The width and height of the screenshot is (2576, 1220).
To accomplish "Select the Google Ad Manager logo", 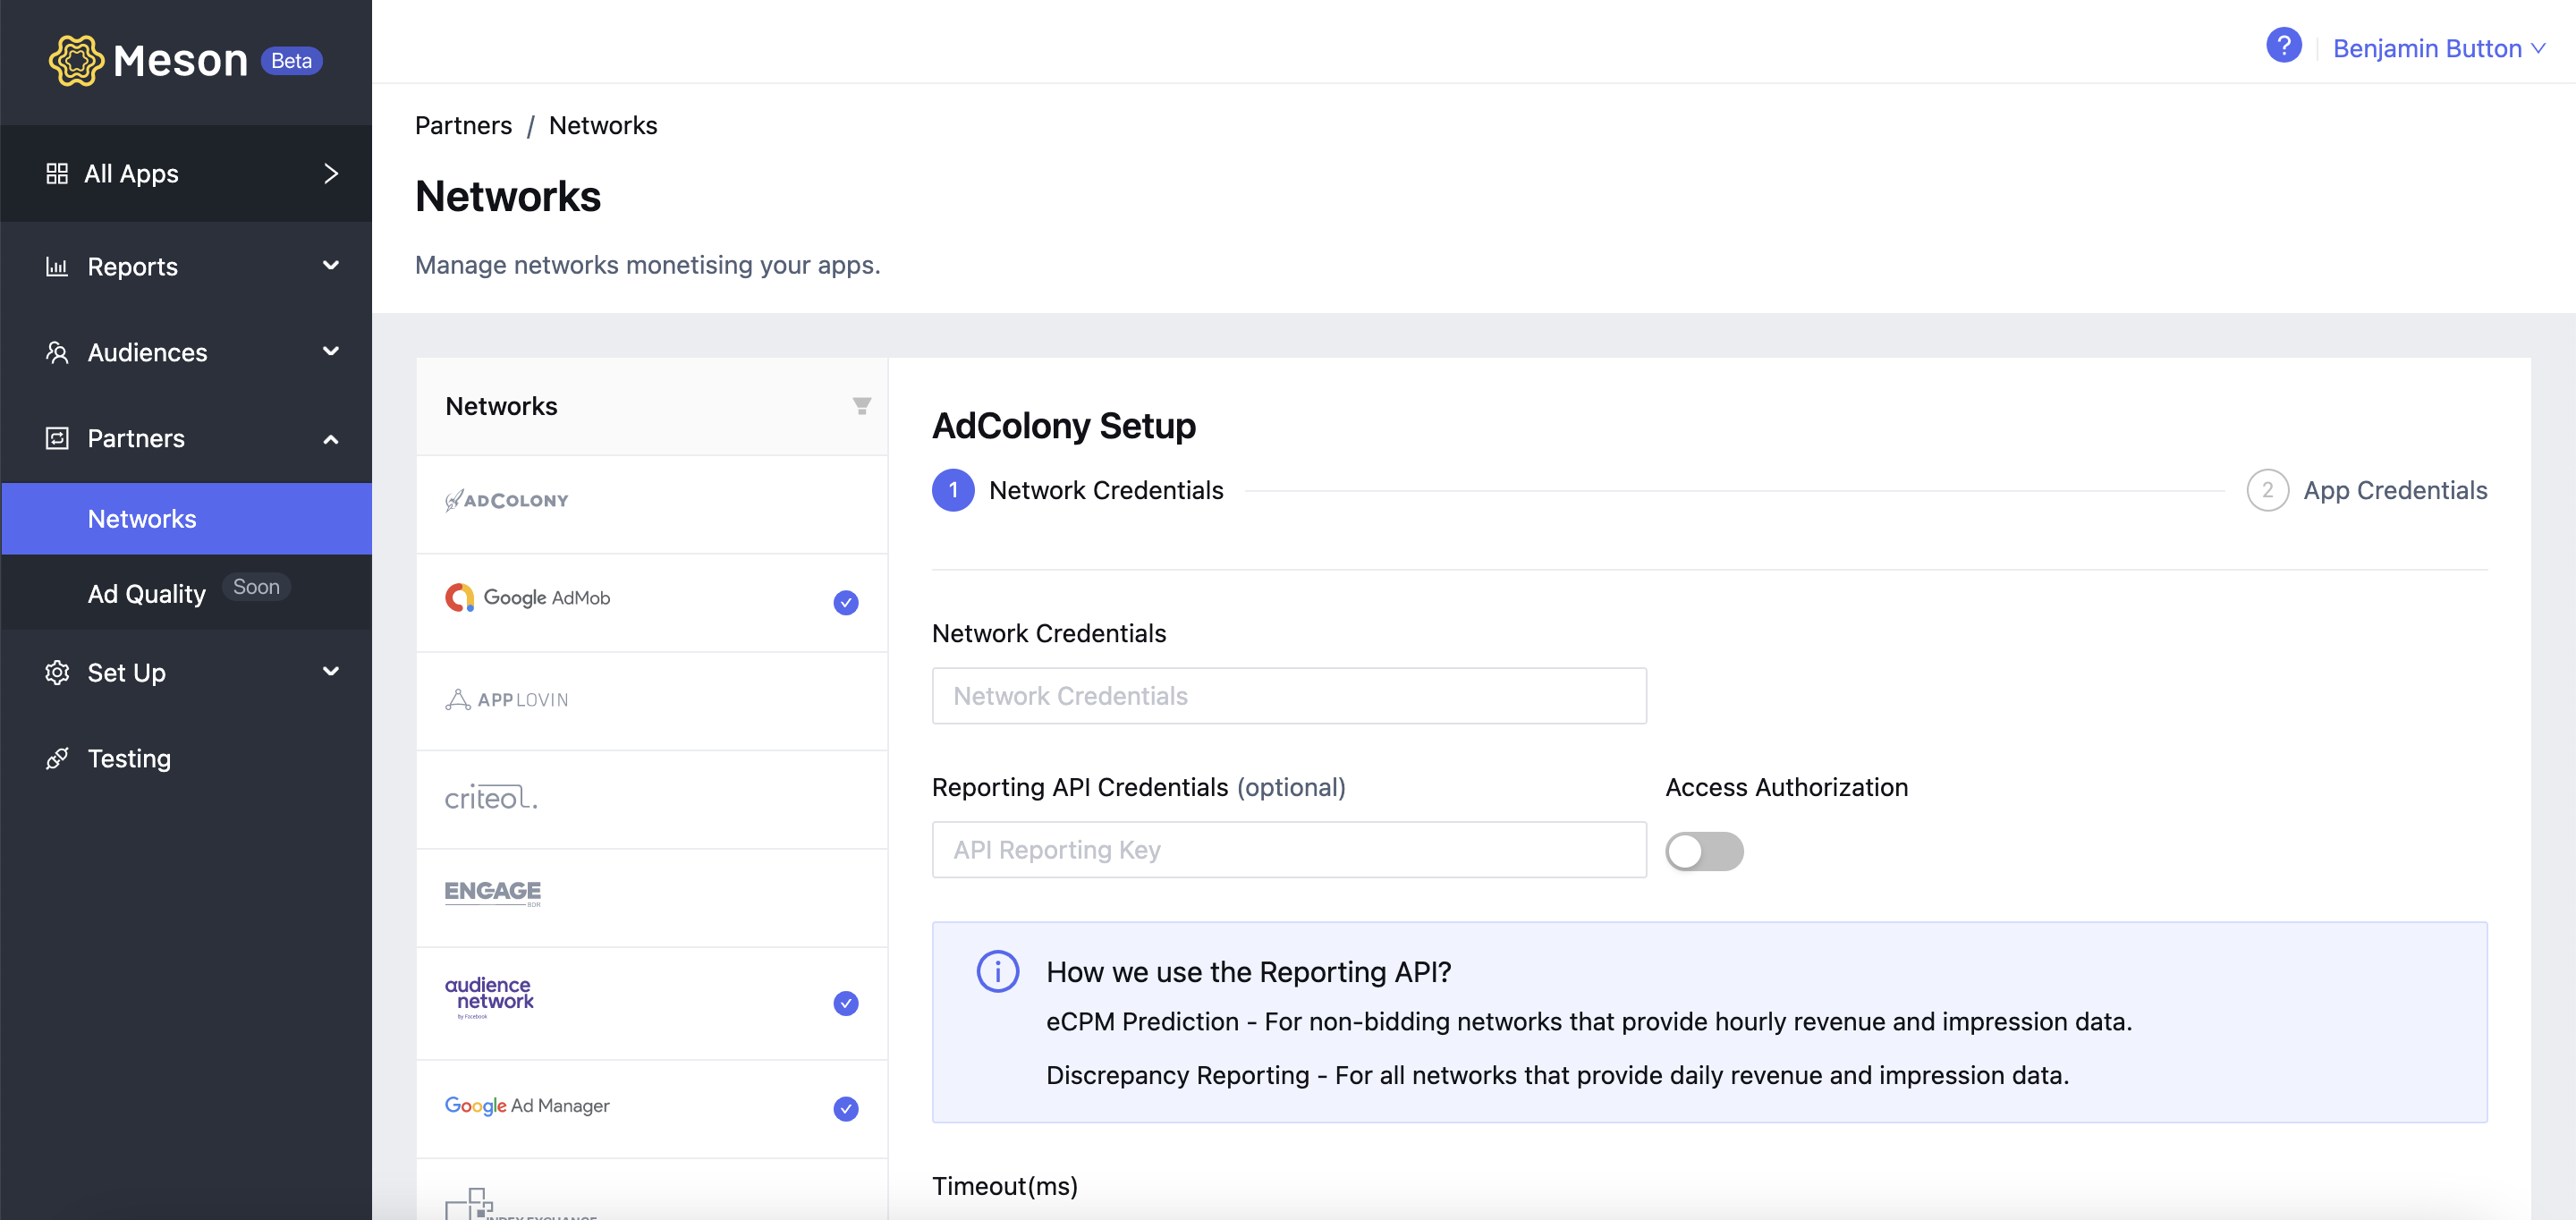I will click(x=526, y=1106).
